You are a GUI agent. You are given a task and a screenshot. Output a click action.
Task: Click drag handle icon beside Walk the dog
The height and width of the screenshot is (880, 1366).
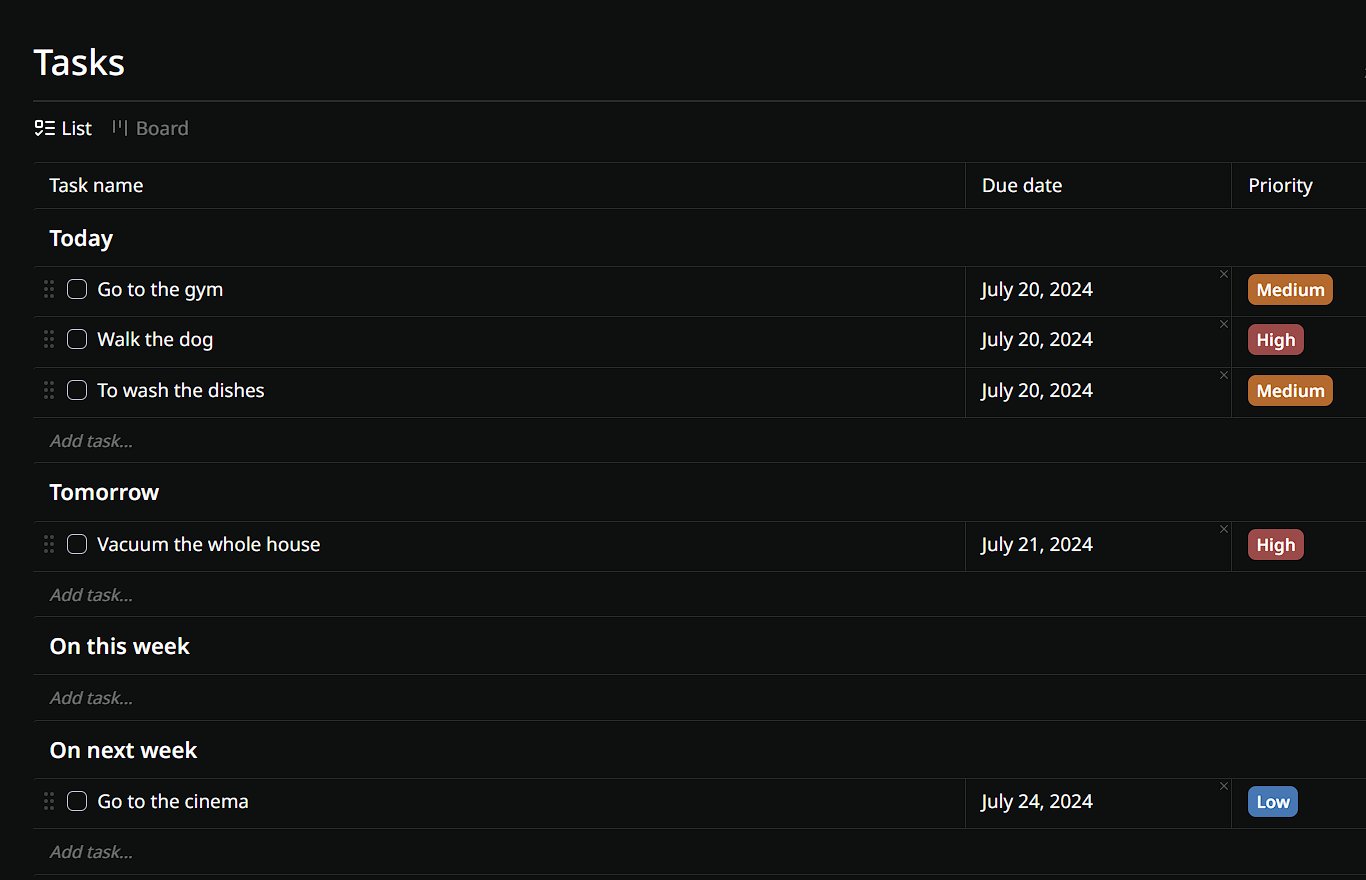49,340
